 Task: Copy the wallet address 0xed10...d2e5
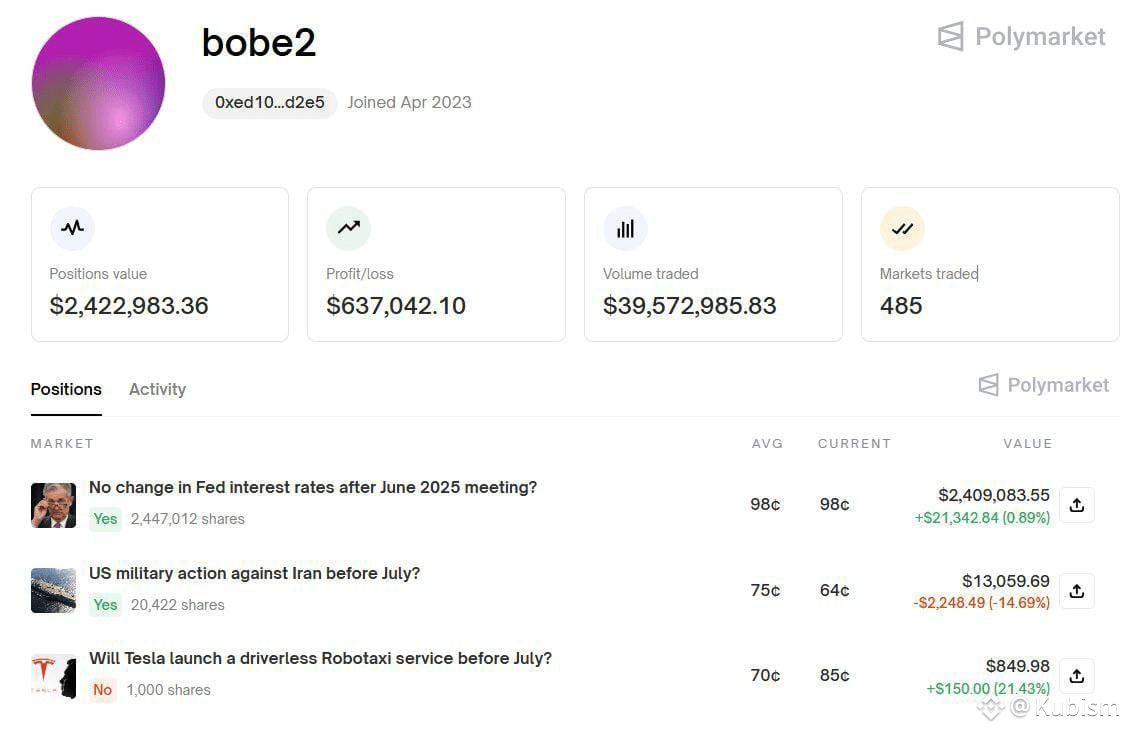[x=270, y=103]
